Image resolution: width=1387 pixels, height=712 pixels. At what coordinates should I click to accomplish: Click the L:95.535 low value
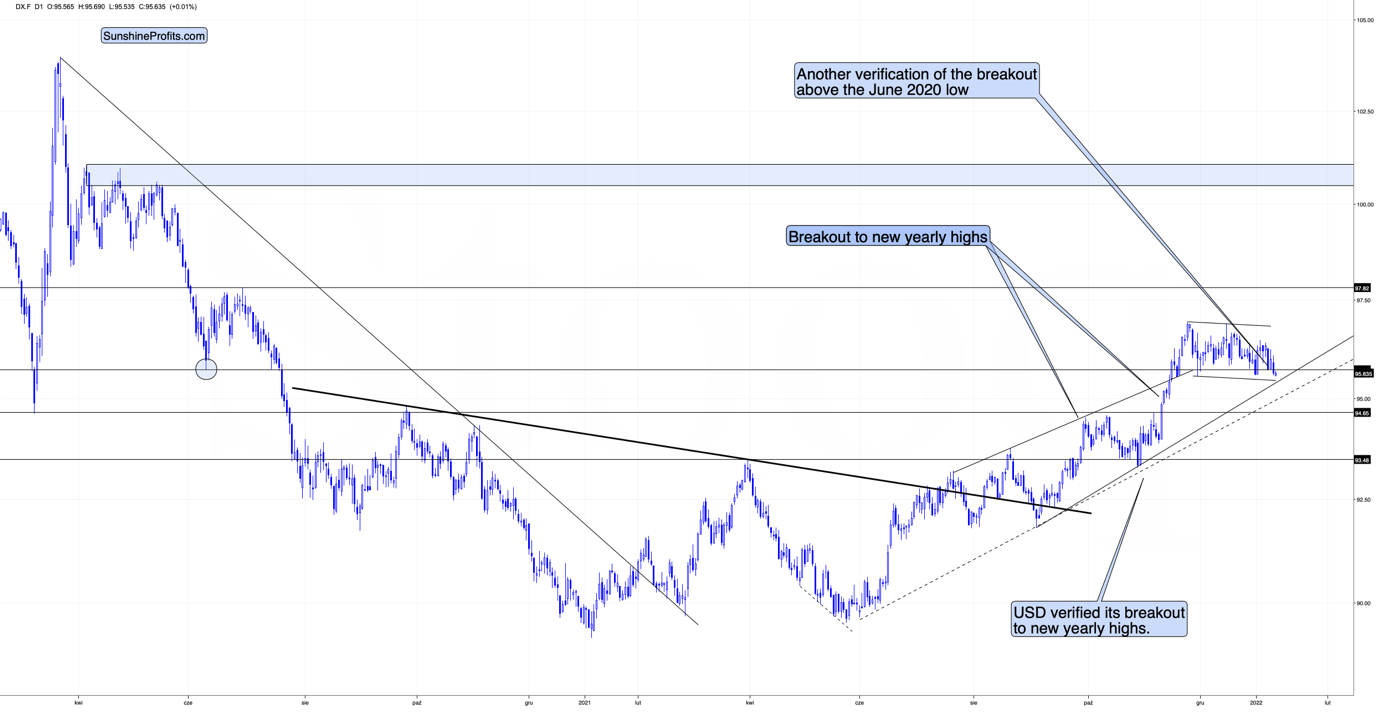pyautogui.click(x=122, y=7)
